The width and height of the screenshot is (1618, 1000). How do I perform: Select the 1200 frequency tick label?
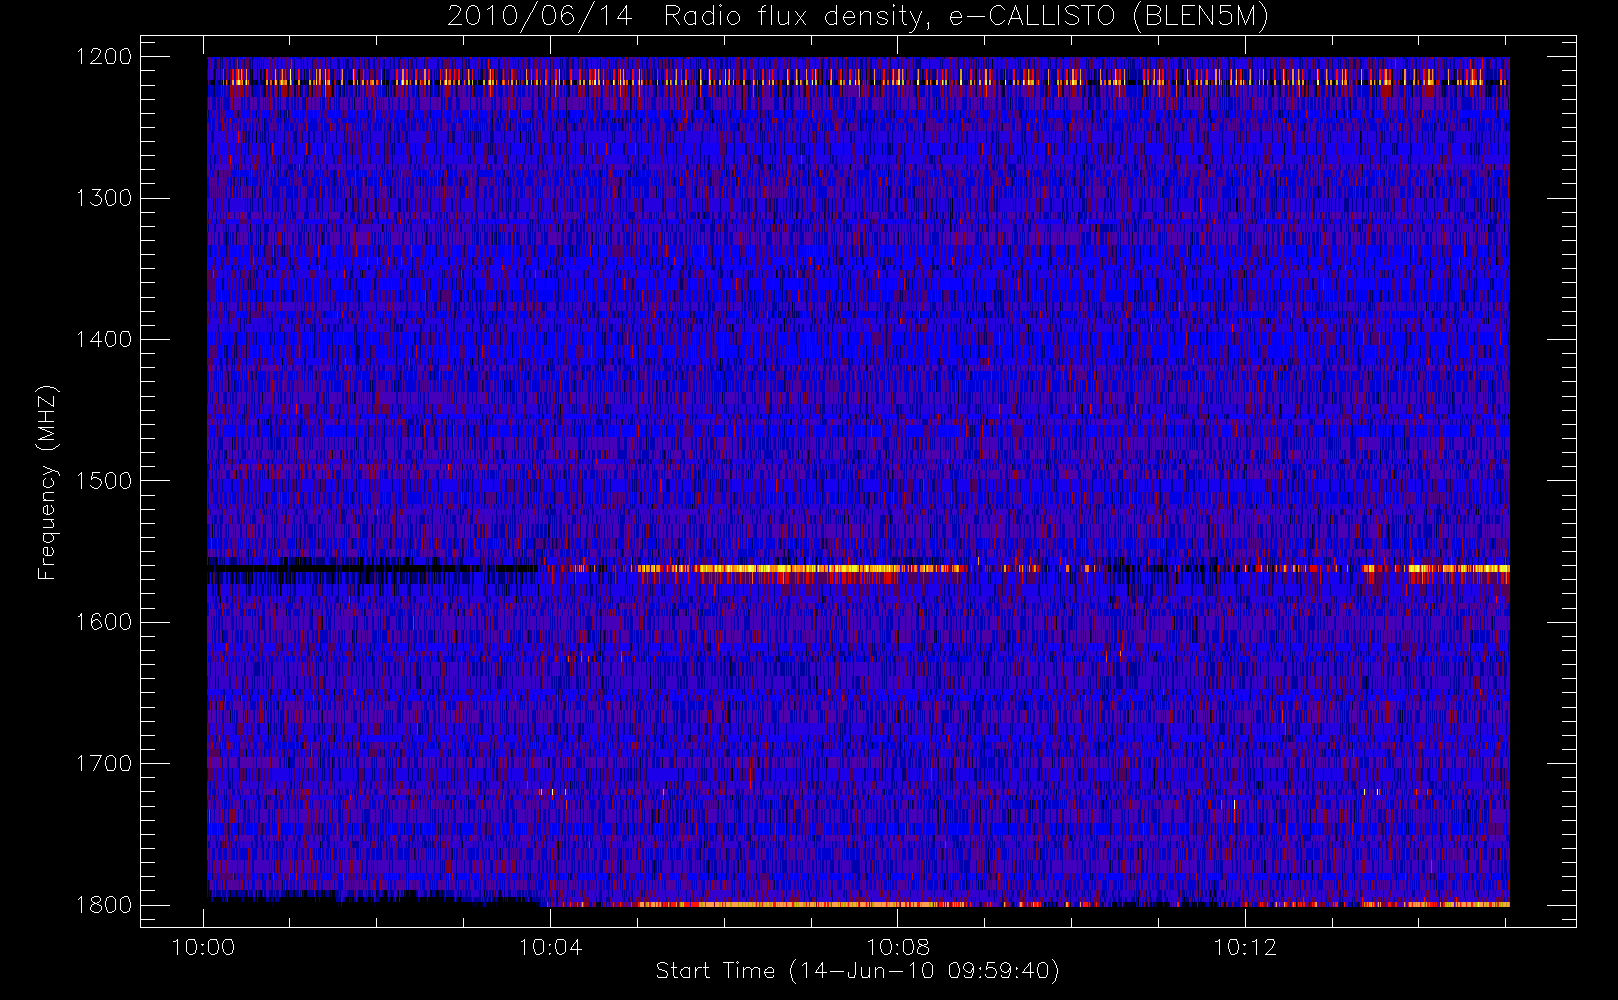click(105, 57)
